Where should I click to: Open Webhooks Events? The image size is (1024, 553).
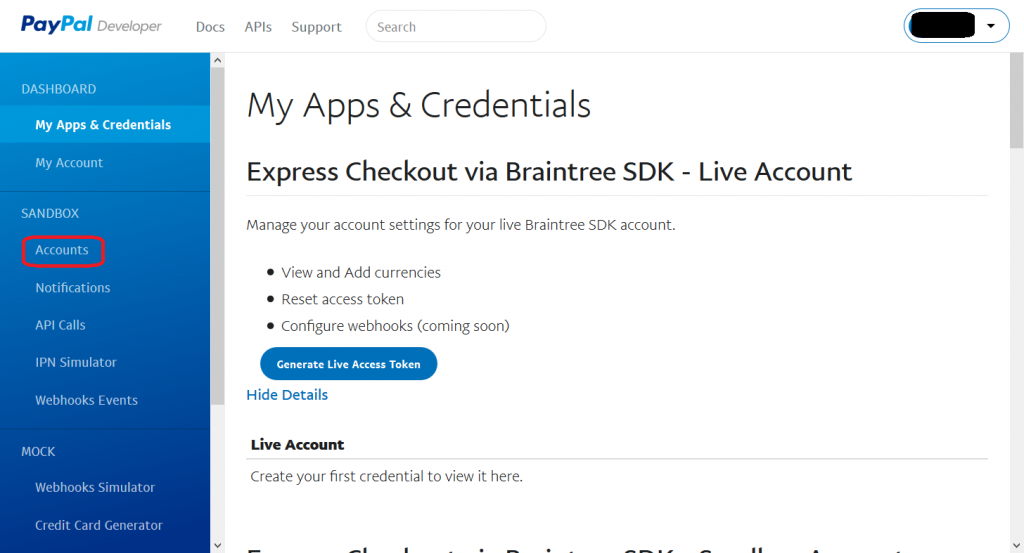tap(87, 400)
